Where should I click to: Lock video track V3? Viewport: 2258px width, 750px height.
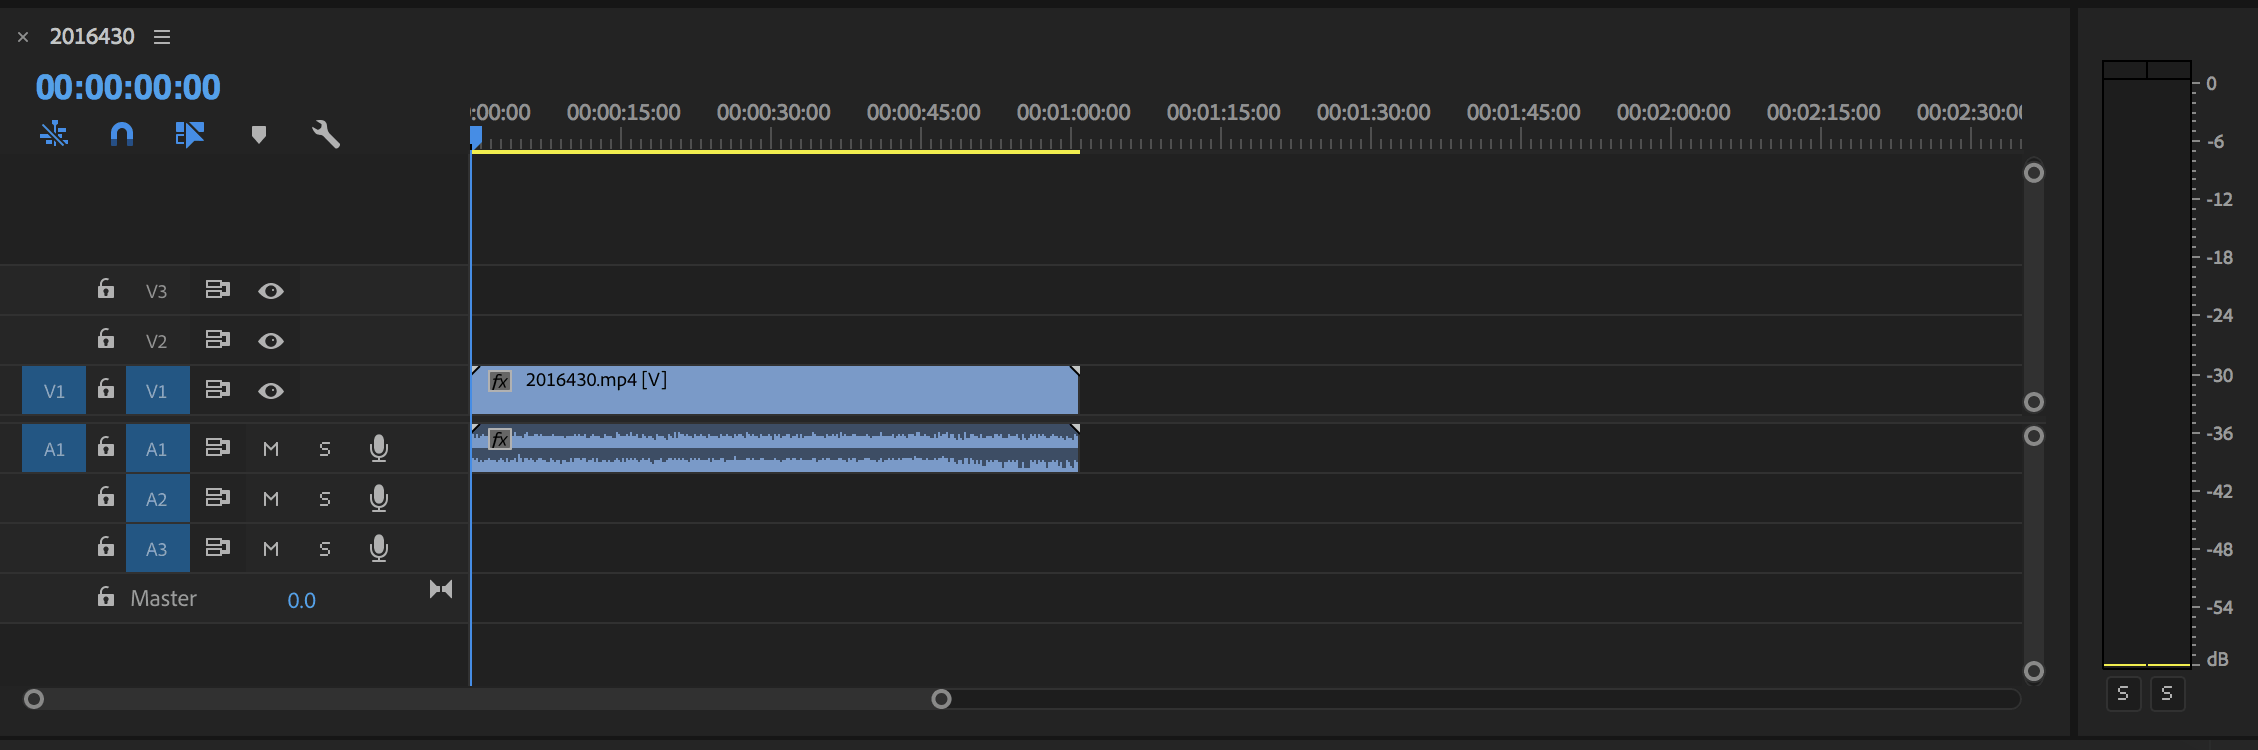tap(105, 289)
